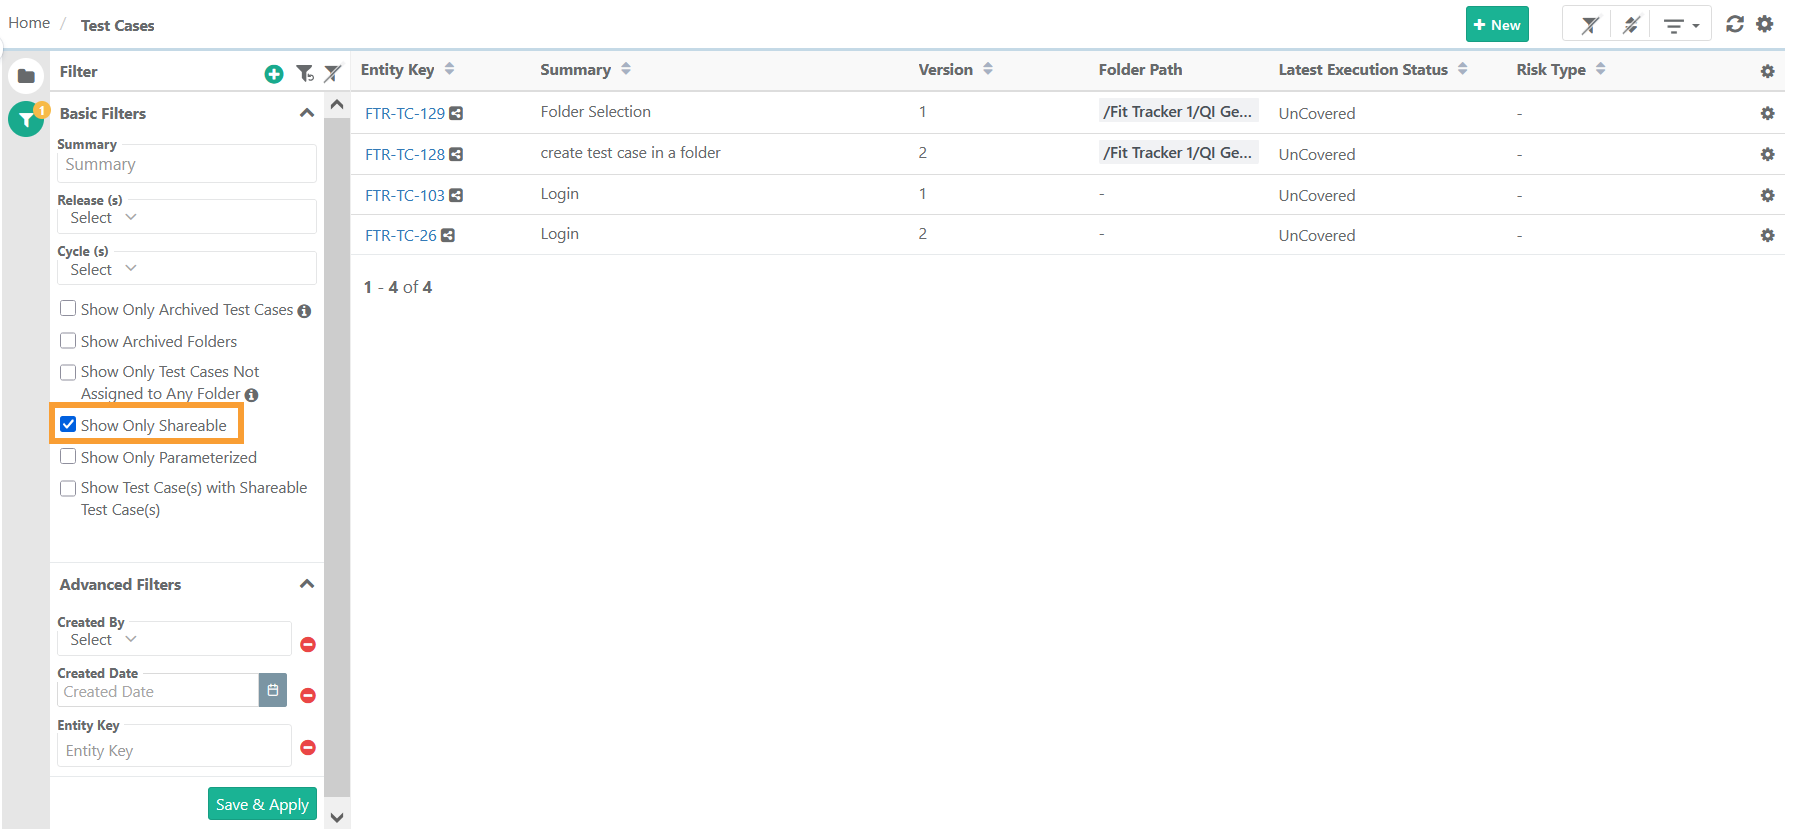This screenshot has width=1793, height=829.
Task: Click 'create test case in a folder' summary
Action: click(630, 153)
